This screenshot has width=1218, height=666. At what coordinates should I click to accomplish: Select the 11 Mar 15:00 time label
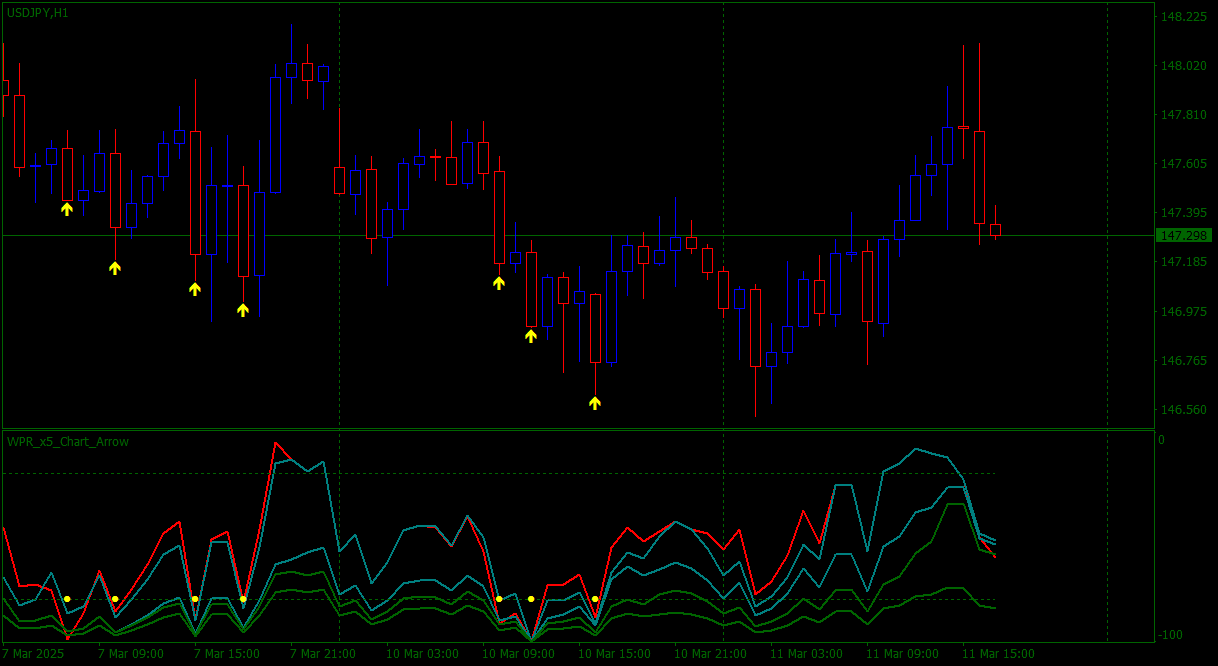[998, 654]
